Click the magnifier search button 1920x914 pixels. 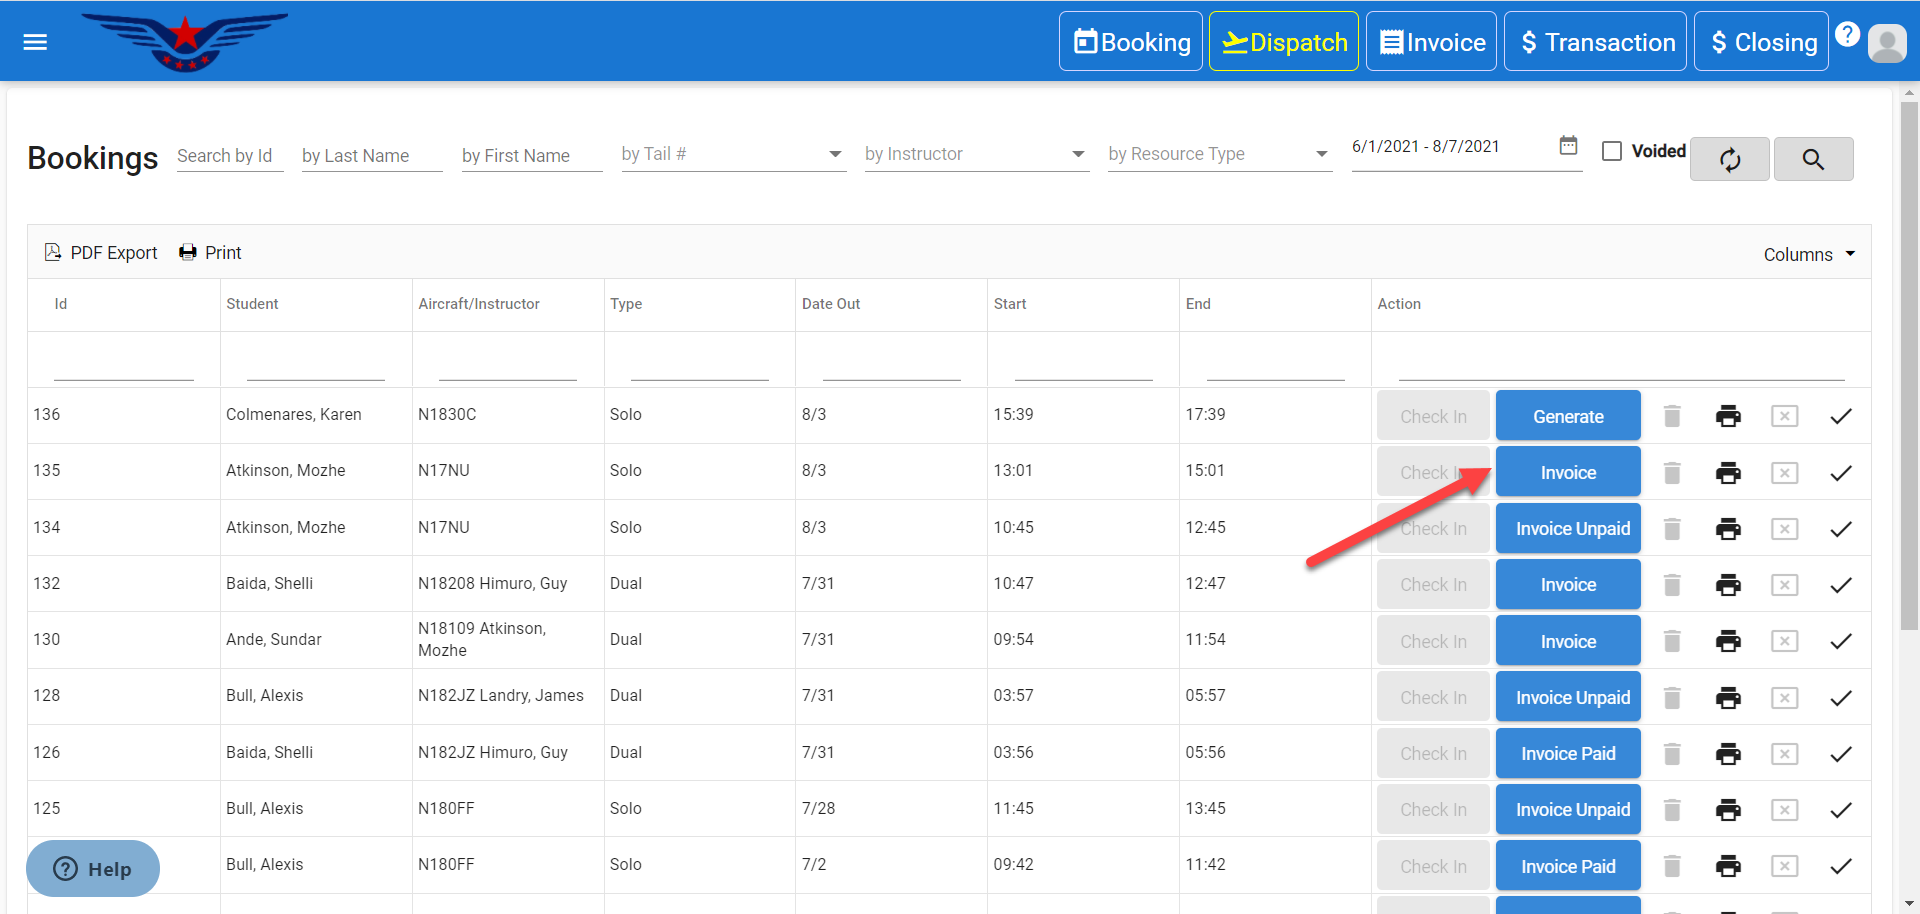[x=1812, y=159]
